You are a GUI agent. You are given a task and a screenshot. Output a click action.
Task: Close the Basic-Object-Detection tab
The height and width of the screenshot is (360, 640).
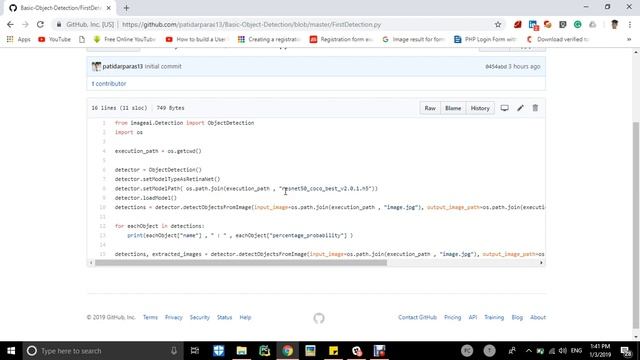109,8
